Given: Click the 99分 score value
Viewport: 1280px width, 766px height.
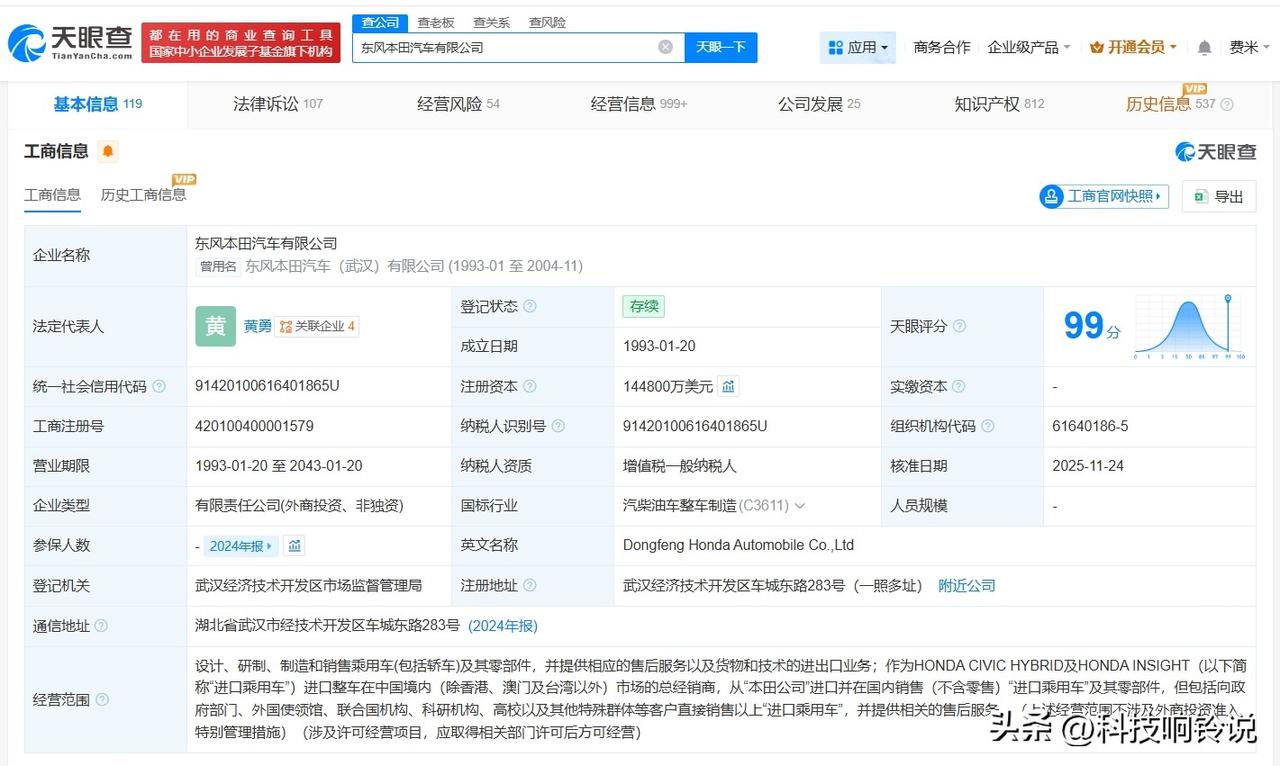Looking at the screenshot, I should 1092,326.
